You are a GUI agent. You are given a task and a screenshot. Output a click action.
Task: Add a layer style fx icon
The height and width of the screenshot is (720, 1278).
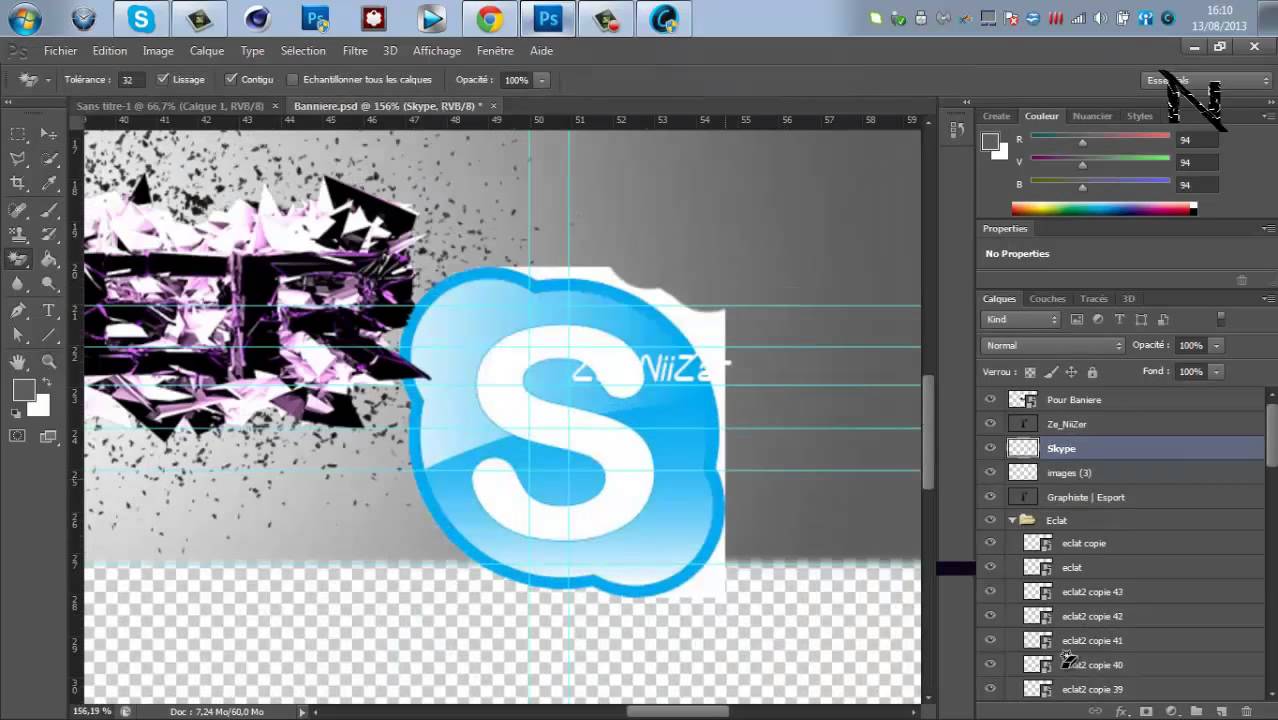pyautogui.click(x=1121, y=711)
